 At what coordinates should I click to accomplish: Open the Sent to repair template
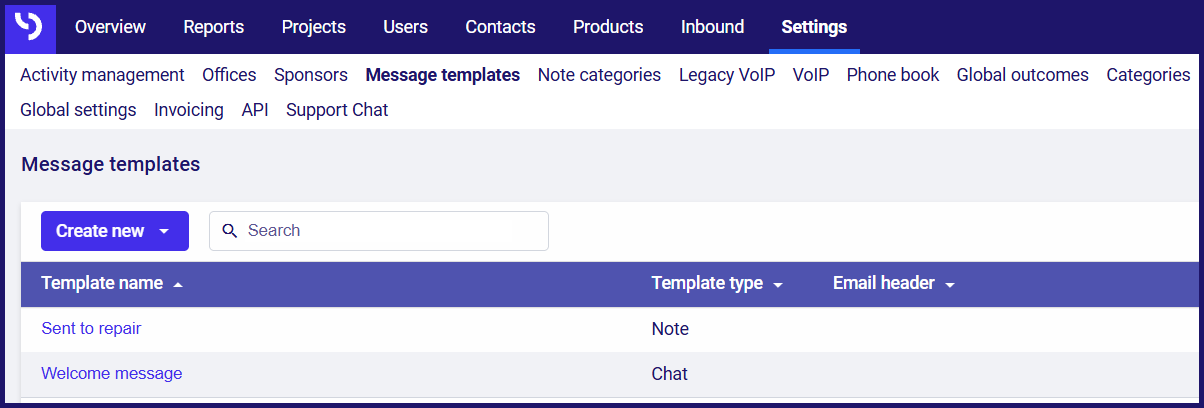click(98, 328)
